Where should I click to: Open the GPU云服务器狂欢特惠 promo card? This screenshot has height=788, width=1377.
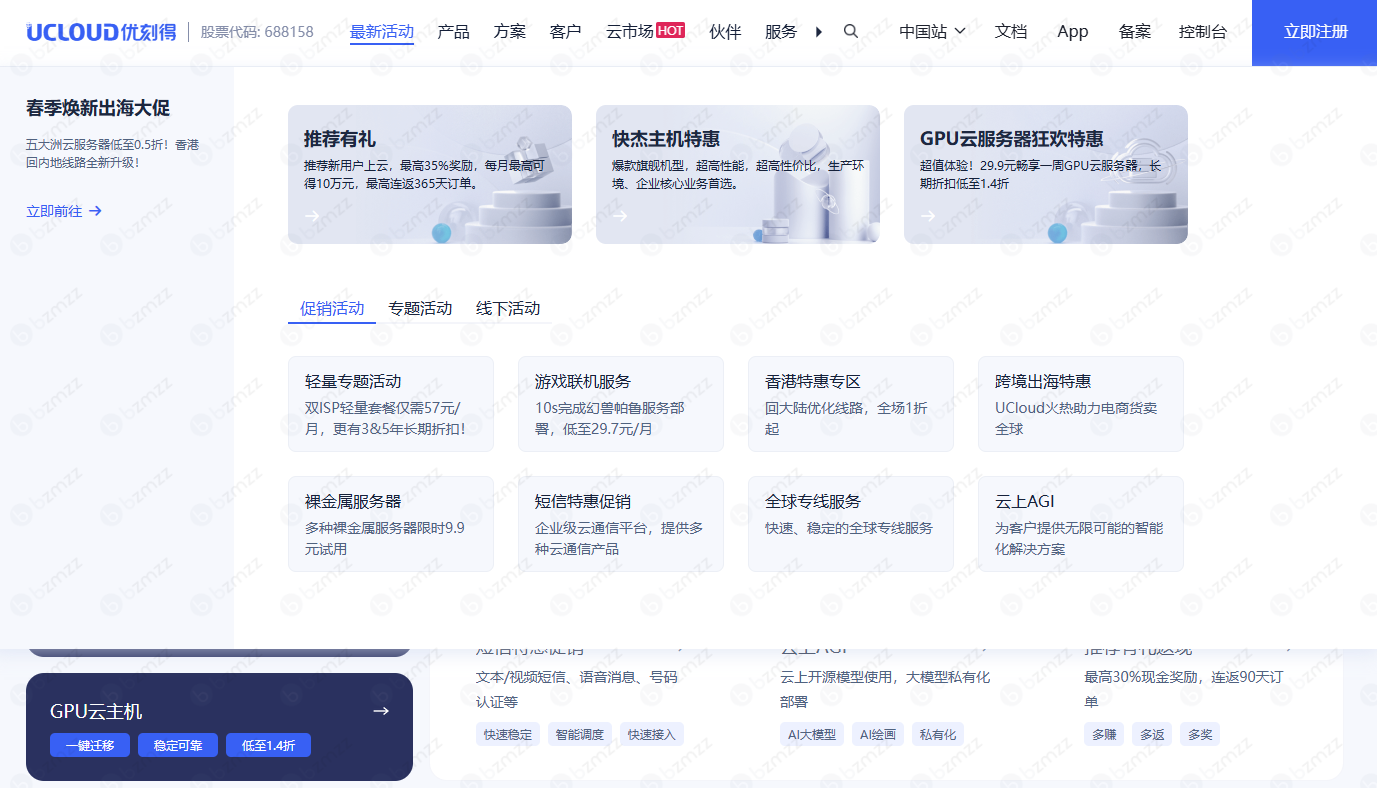coord(1046,175)
